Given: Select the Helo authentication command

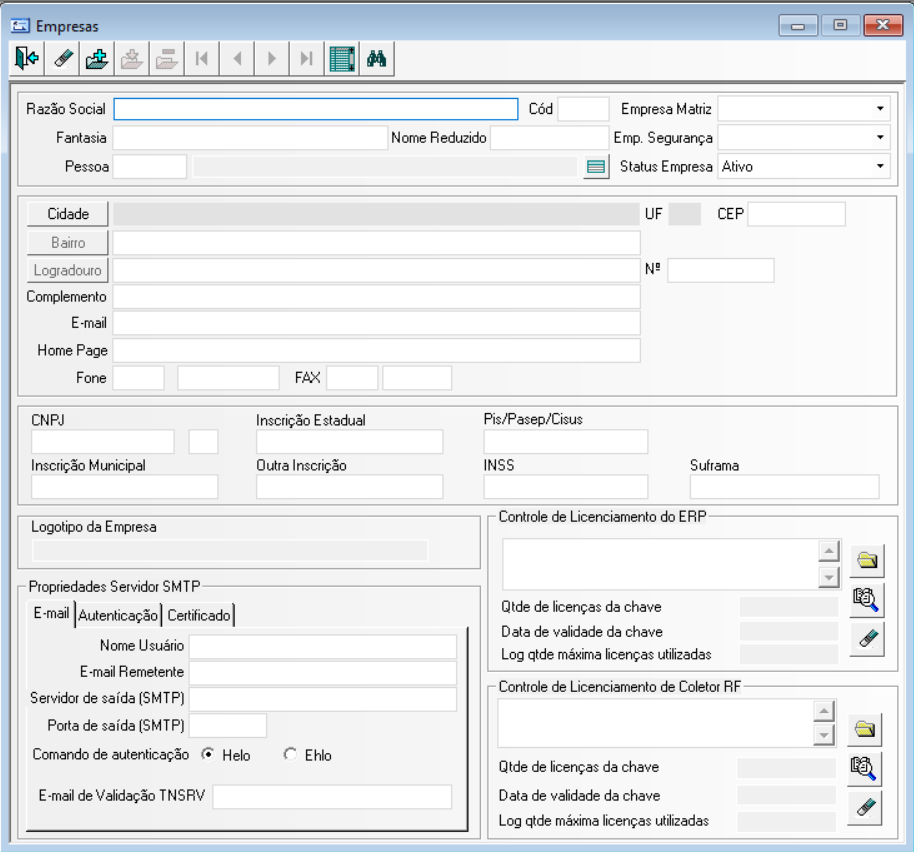Looking at the screenshot, I should tap(208, 755).
